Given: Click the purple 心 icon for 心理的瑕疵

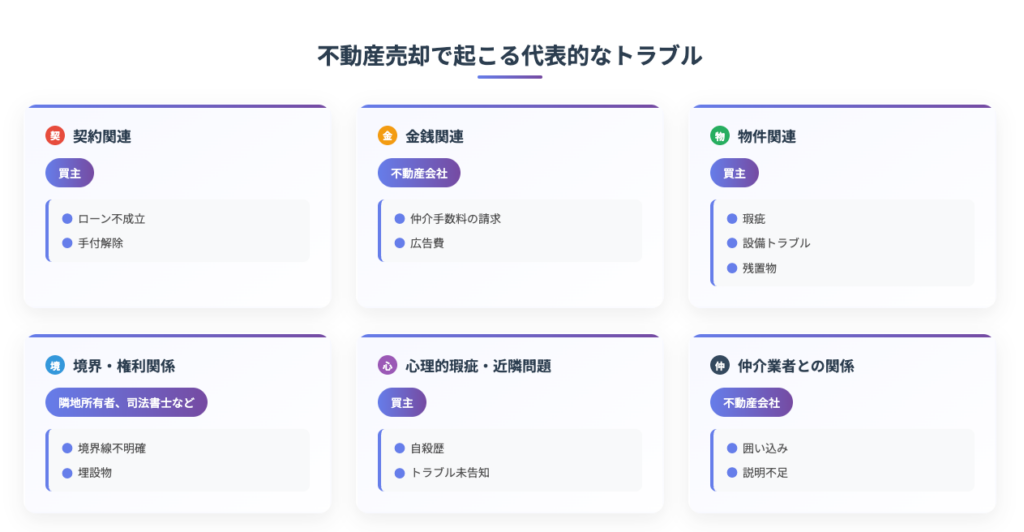Looking at the screenshot, I should [387, 366].
